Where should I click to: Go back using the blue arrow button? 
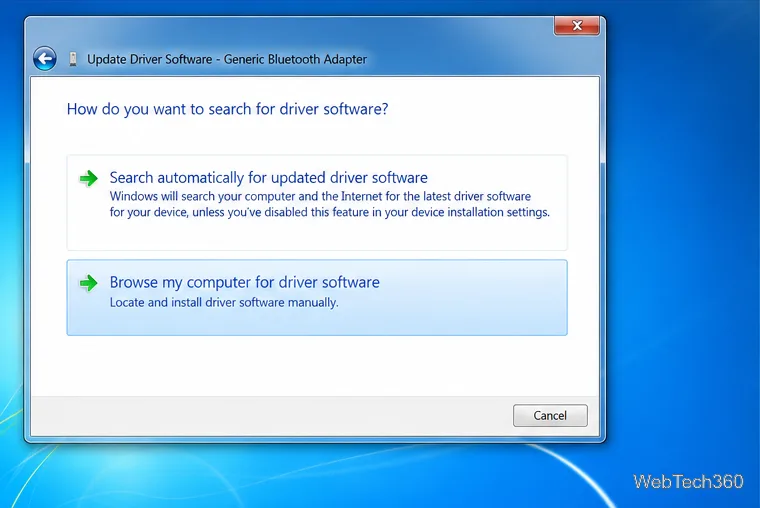tap(45, 59)
